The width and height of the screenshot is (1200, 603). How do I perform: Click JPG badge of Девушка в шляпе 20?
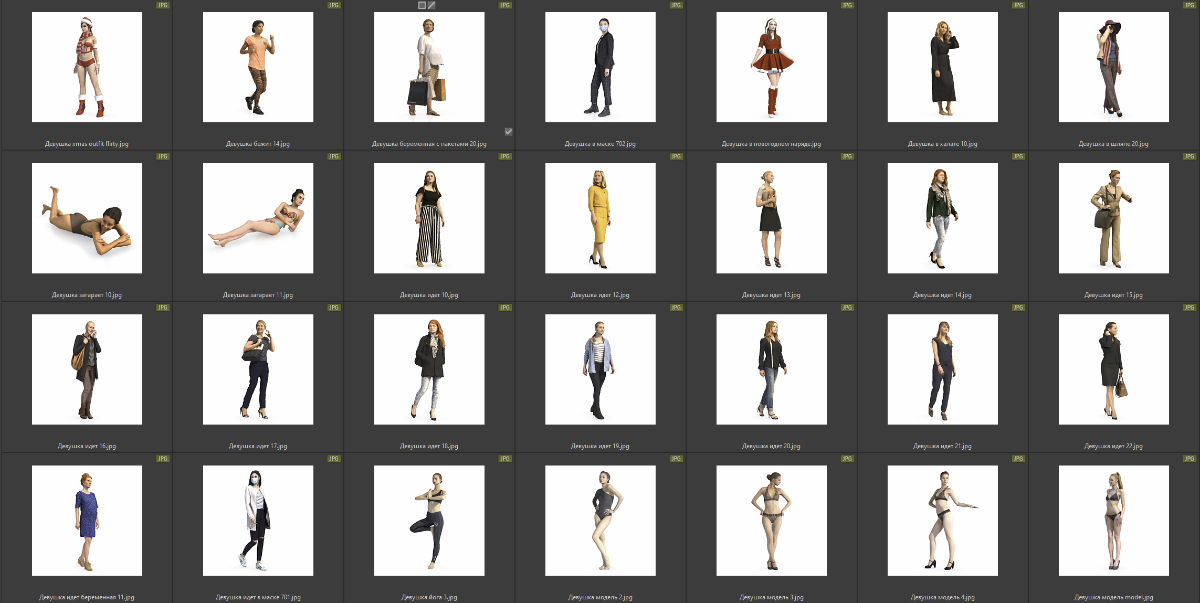click(x=1190, y=5)
